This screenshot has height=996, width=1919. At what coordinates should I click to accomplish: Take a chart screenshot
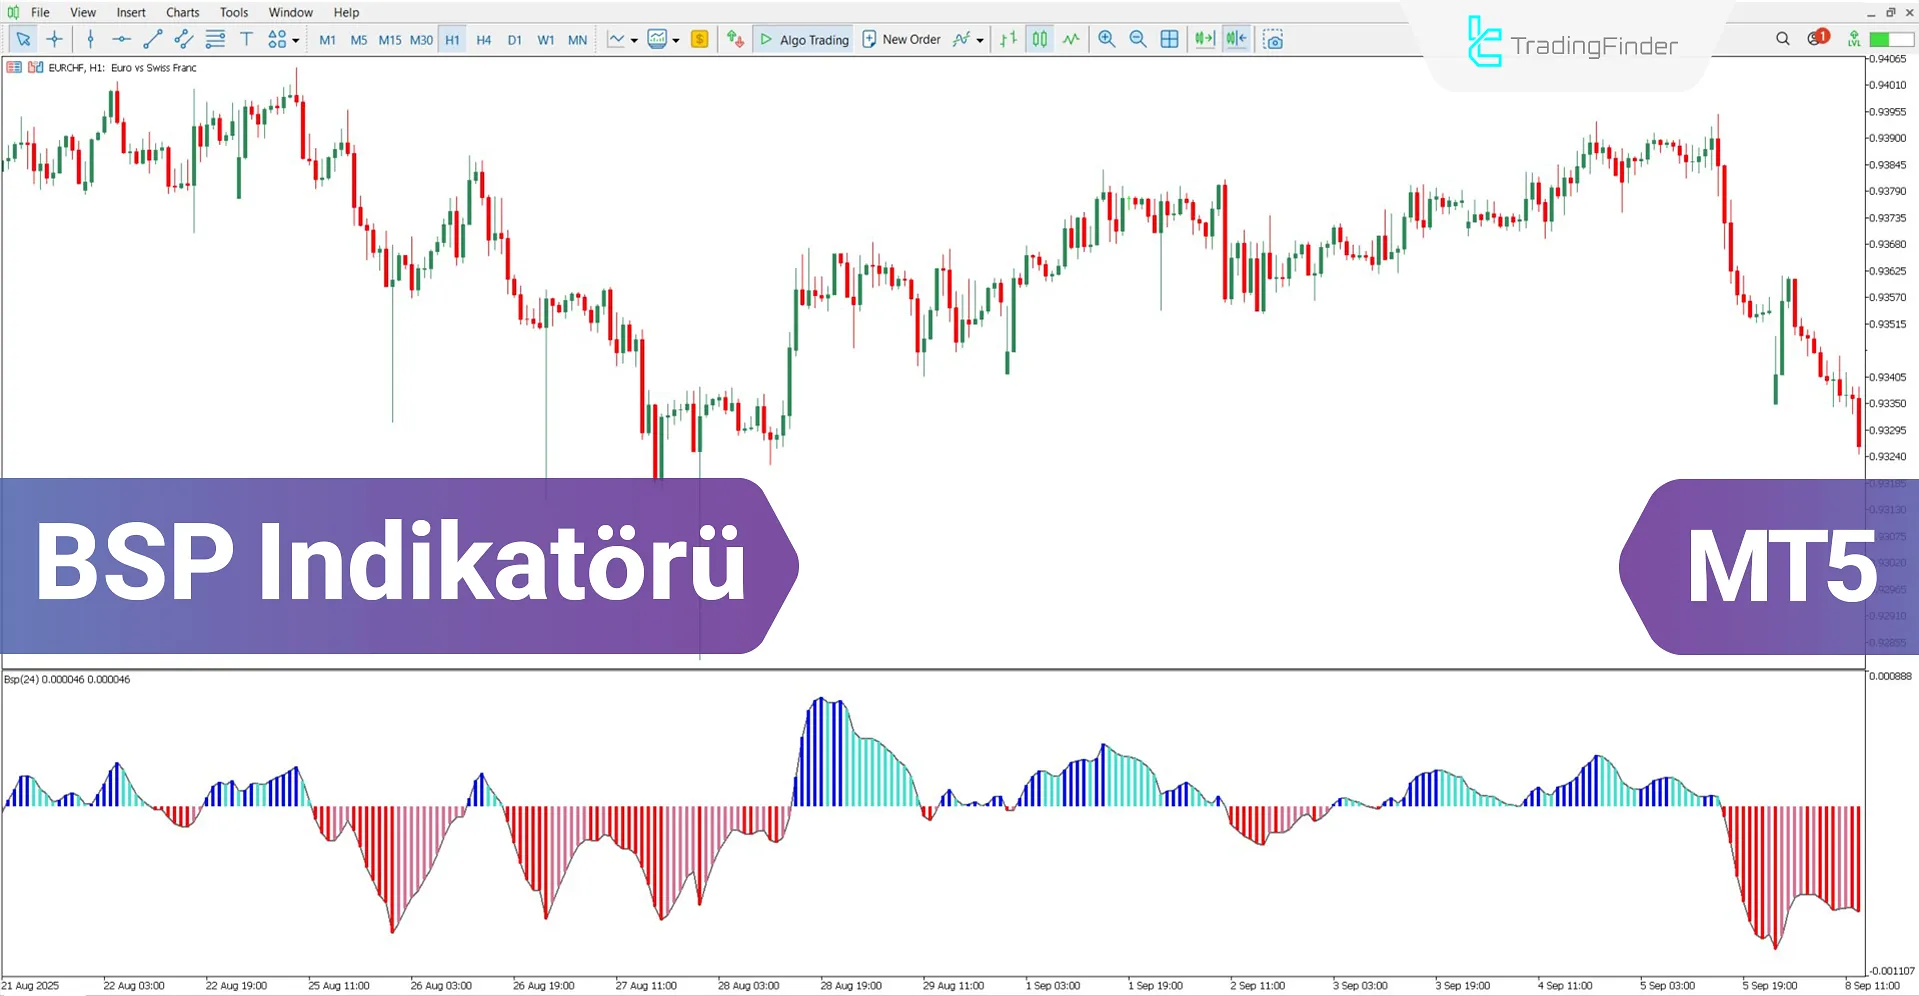(x=1273, y=39)
